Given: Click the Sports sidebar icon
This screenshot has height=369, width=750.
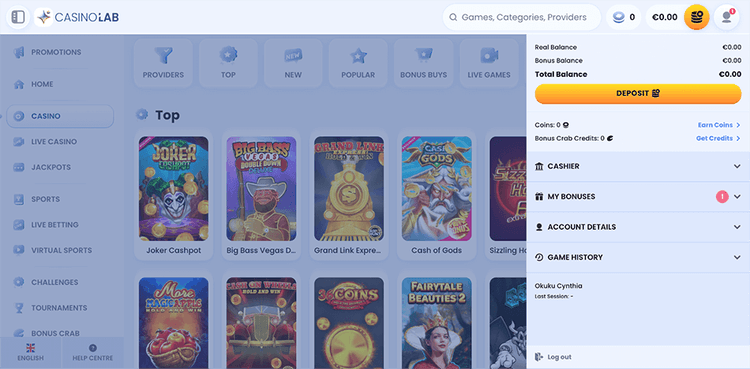Looking at the screenshot, I should 19,199.
